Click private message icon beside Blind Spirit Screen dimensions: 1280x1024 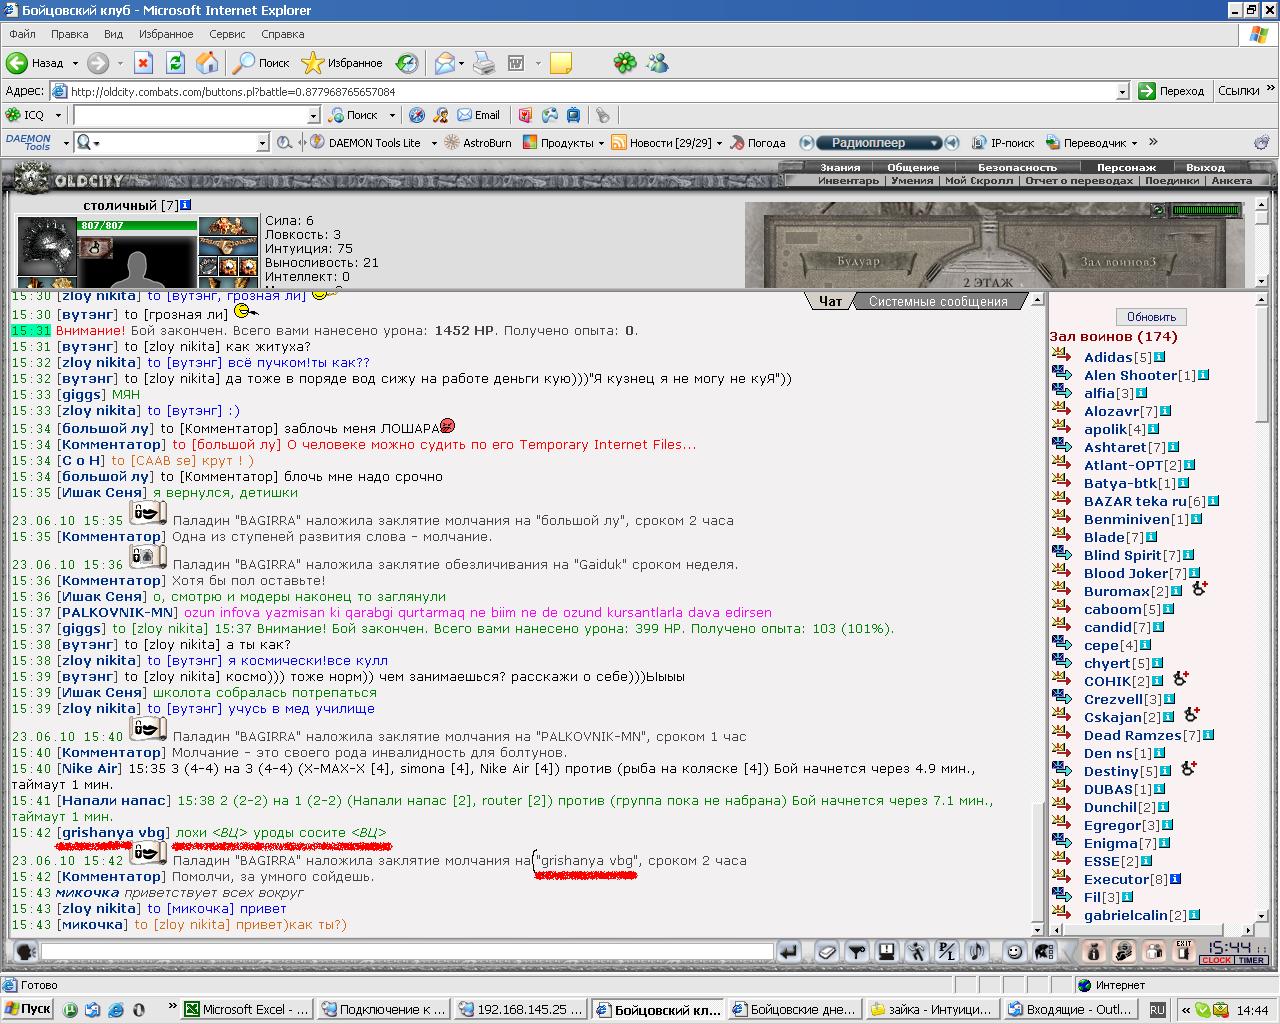(1062, 555)
